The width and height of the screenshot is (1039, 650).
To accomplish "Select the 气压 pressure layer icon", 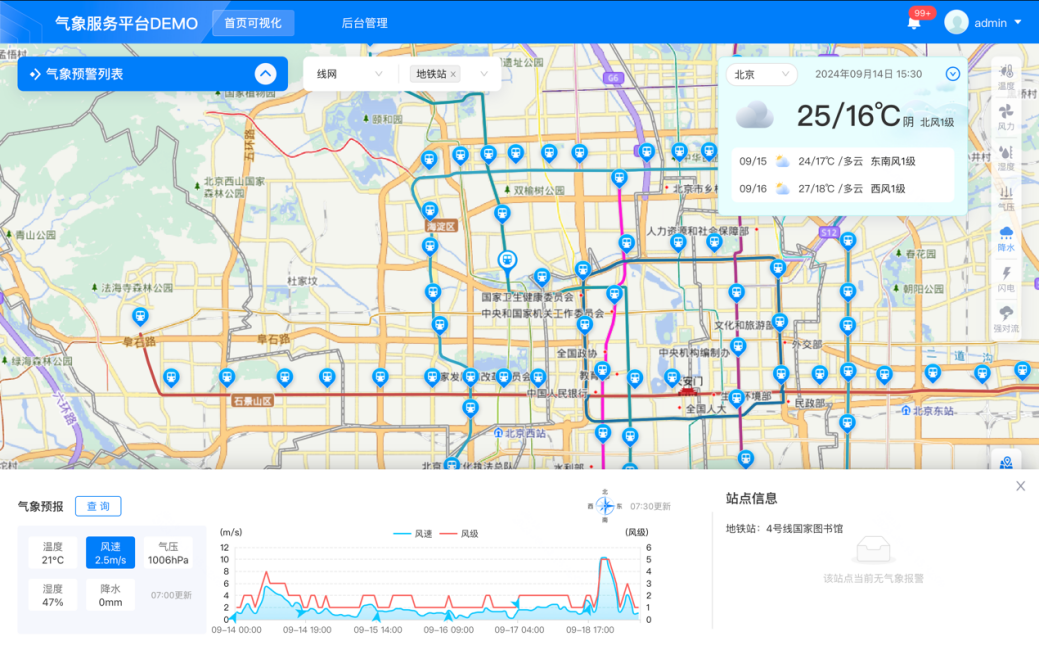I will (1006, 200).
